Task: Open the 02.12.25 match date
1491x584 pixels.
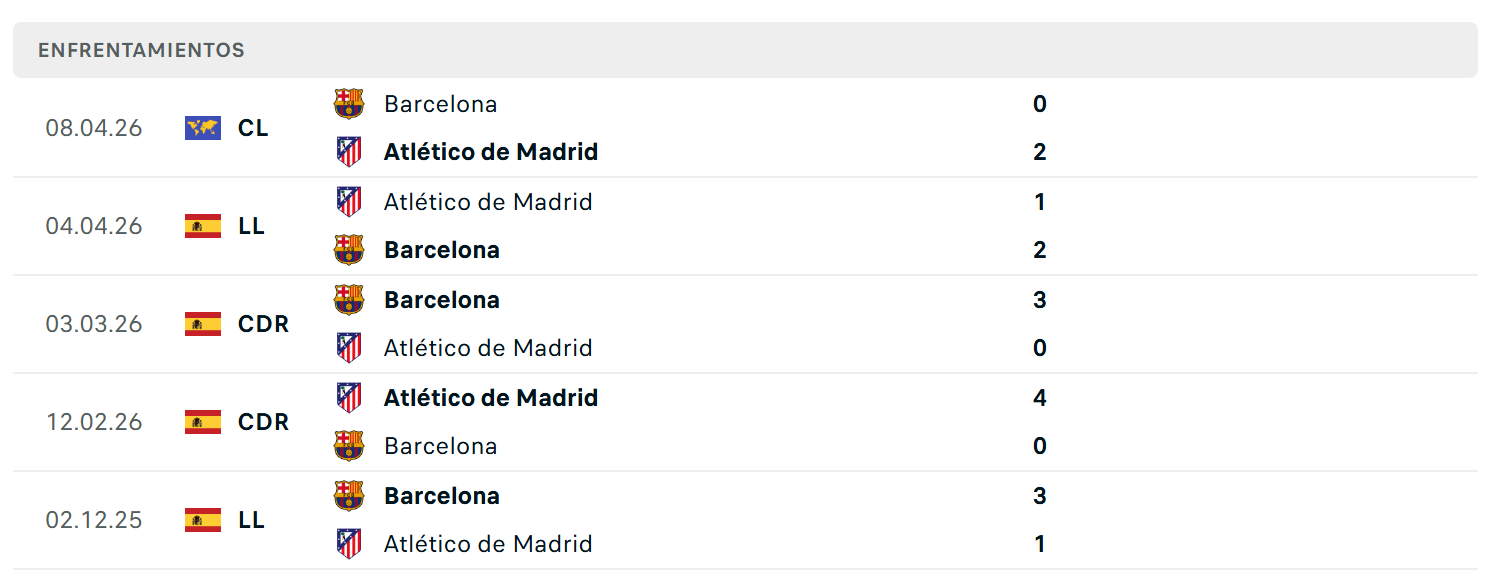Action: (x=94, y=520)
